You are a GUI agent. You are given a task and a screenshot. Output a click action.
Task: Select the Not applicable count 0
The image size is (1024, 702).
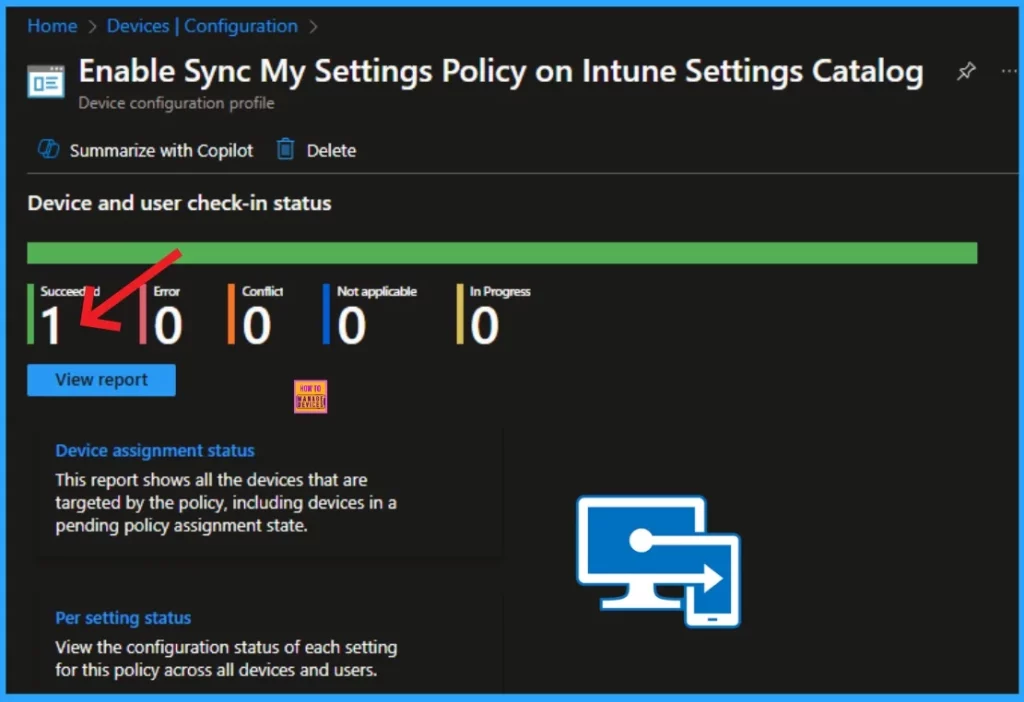(x=351, y=325)
